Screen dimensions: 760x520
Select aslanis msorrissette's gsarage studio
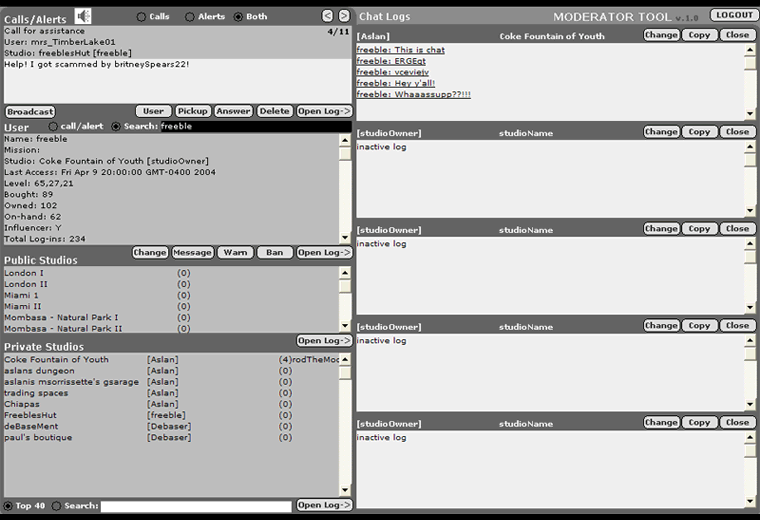coord(171,382)
